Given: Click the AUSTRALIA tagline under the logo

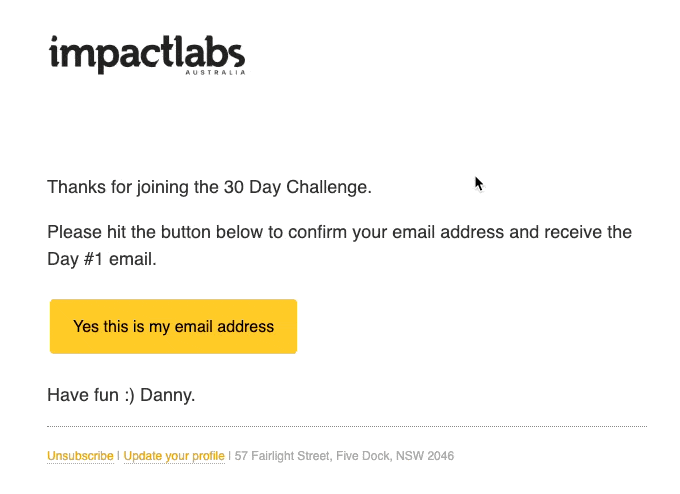Looking at the screenshot, I should (x=216, y=72).
